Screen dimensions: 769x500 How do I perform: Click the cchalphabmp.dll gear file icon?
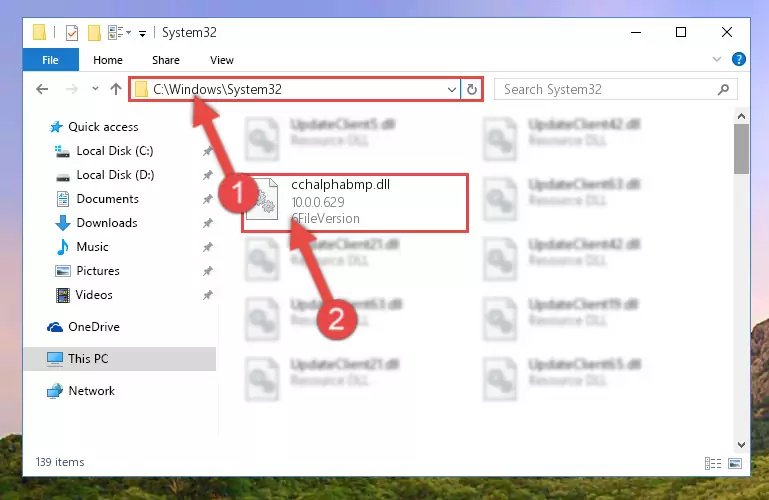point(263,199)
